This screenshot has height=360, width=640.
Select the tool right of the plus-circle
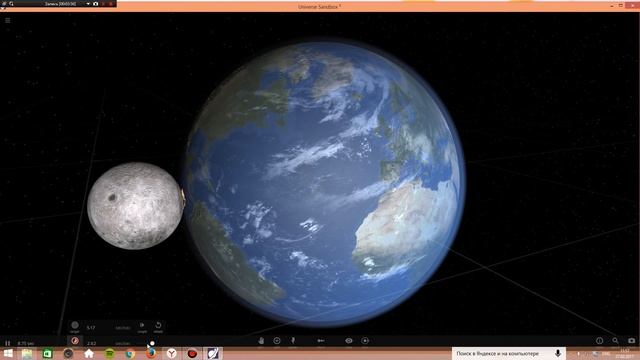(x=293, y=340)
